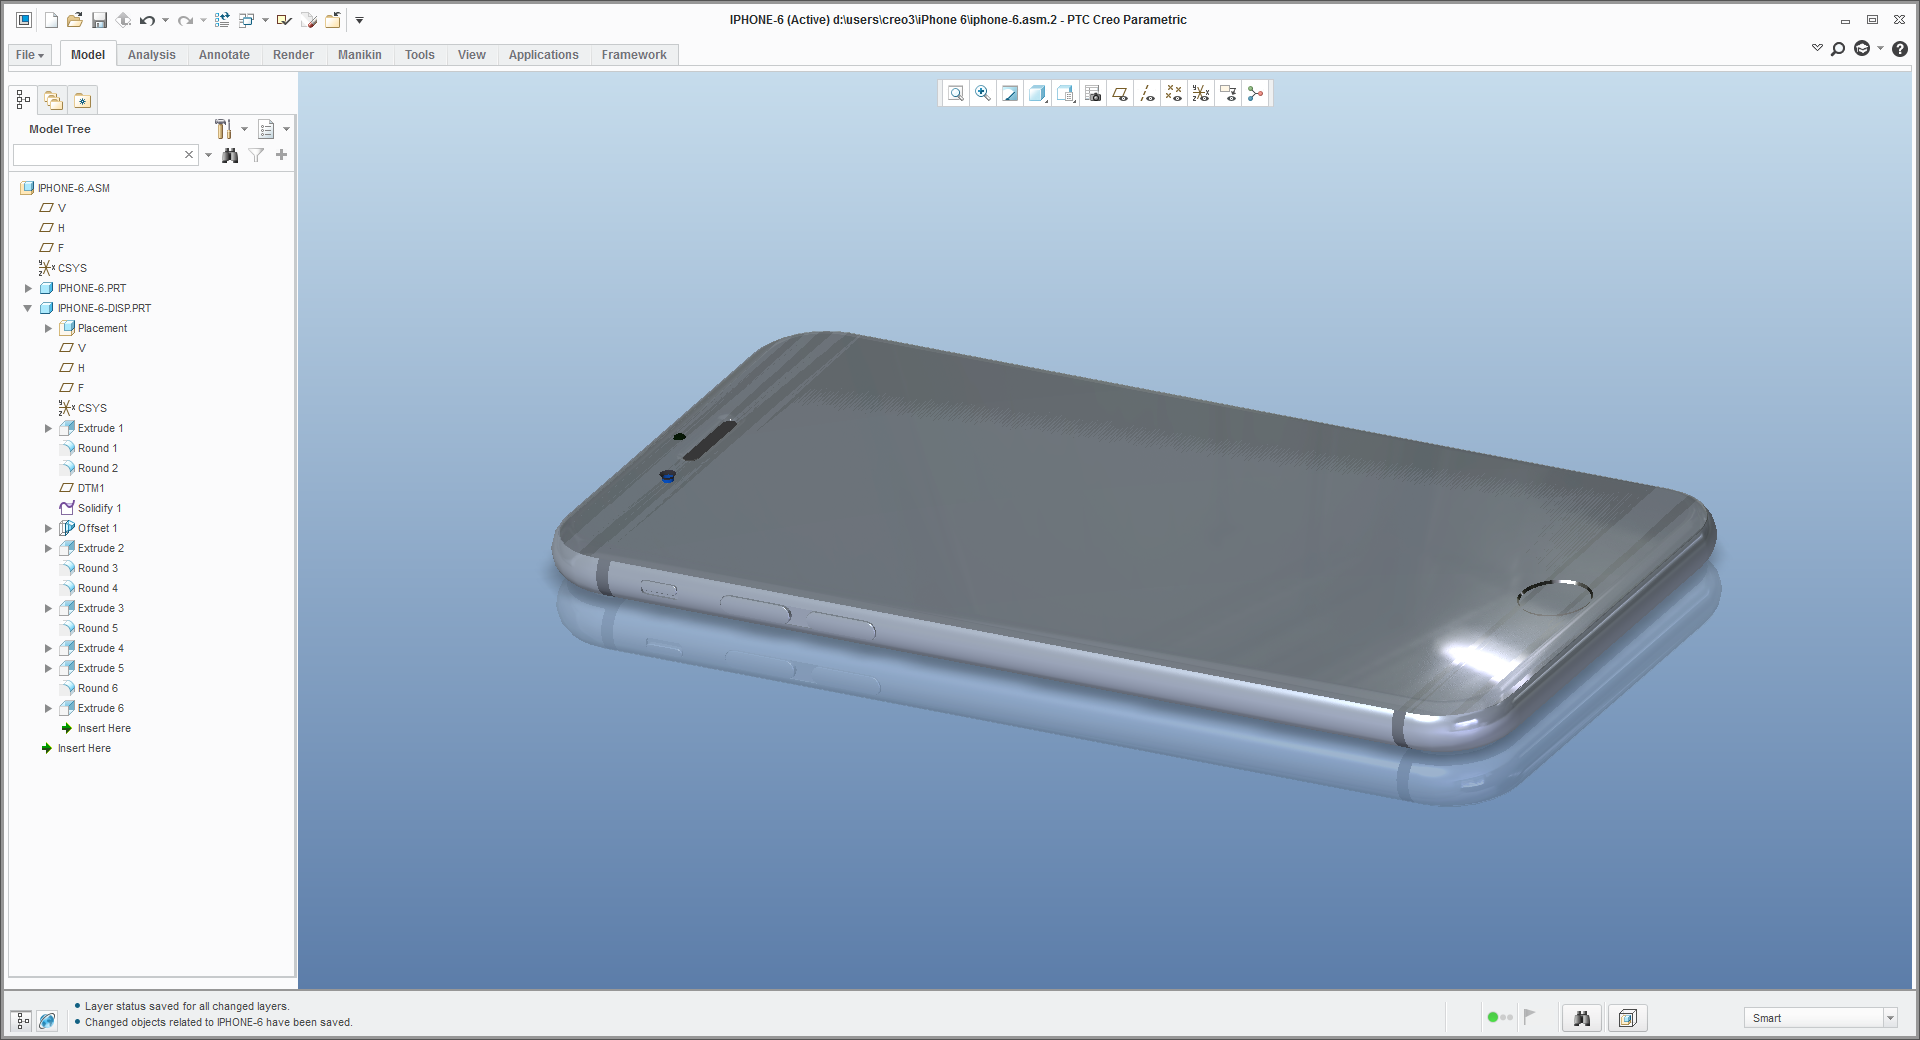Open the Smart selection filter dropdown
1920x1040 pixels.
point(1890,1017)
